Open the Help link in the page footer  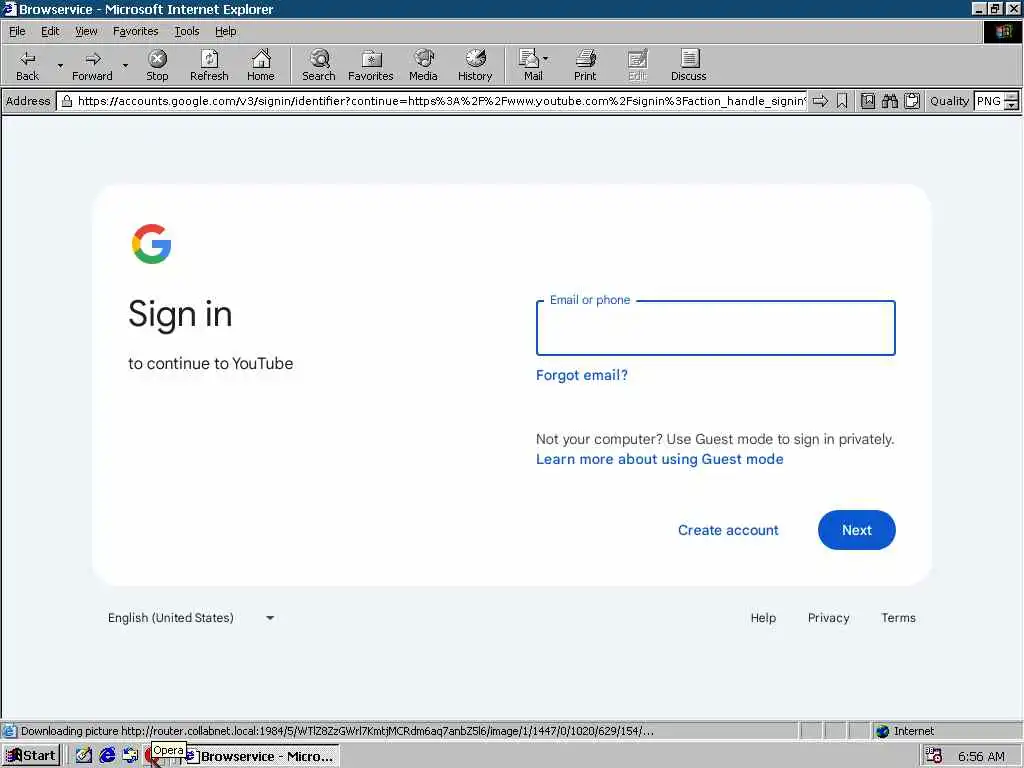[763, 618]
